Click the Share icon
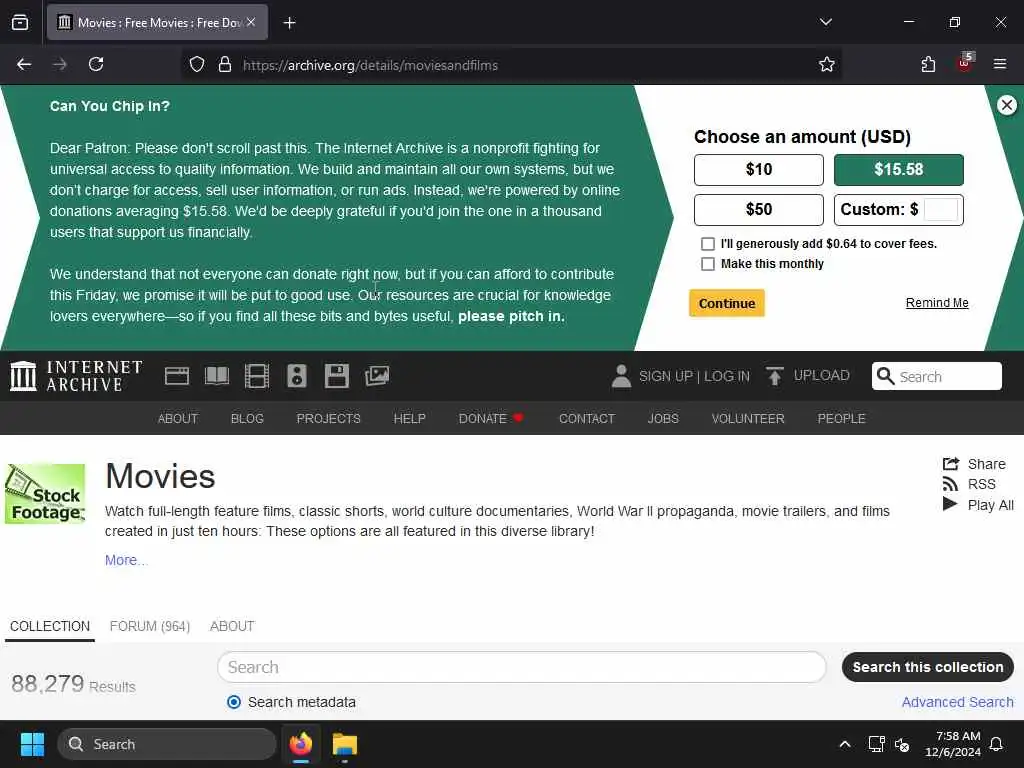 [951, 464]
